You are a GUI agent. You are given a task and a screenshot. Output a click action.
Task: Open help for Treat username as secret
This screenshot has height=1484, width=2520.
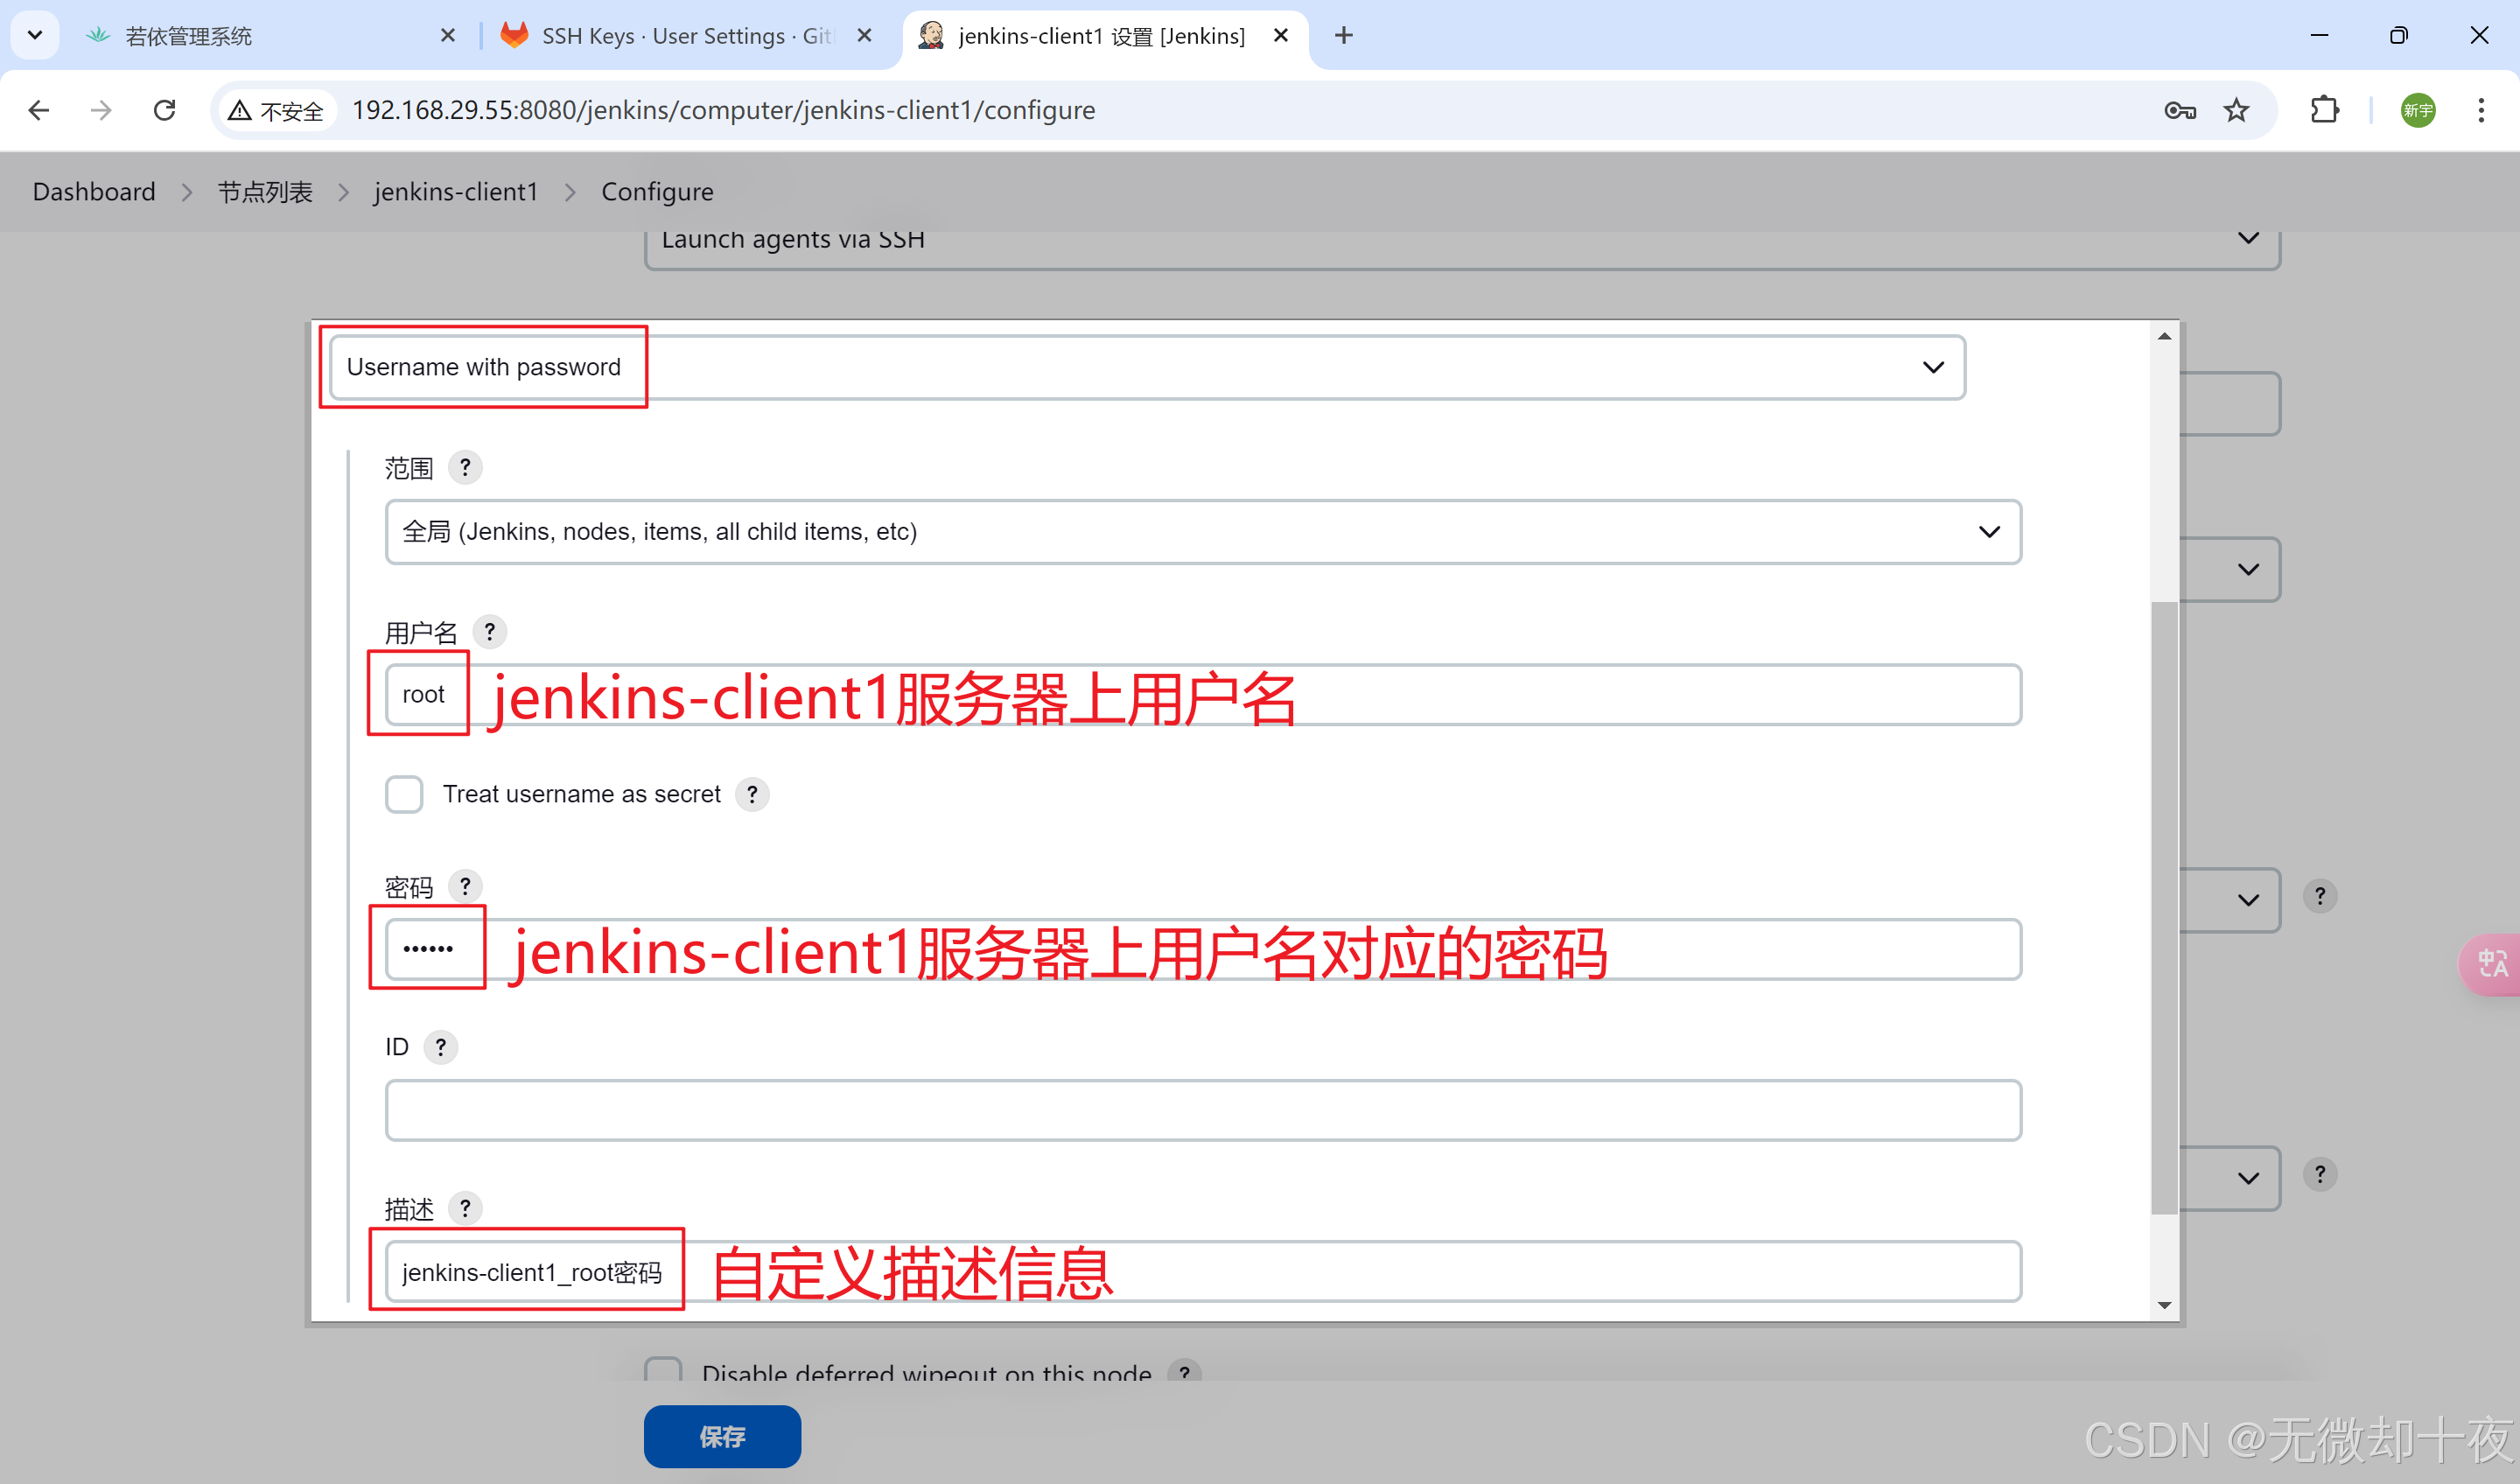point(752,794)
